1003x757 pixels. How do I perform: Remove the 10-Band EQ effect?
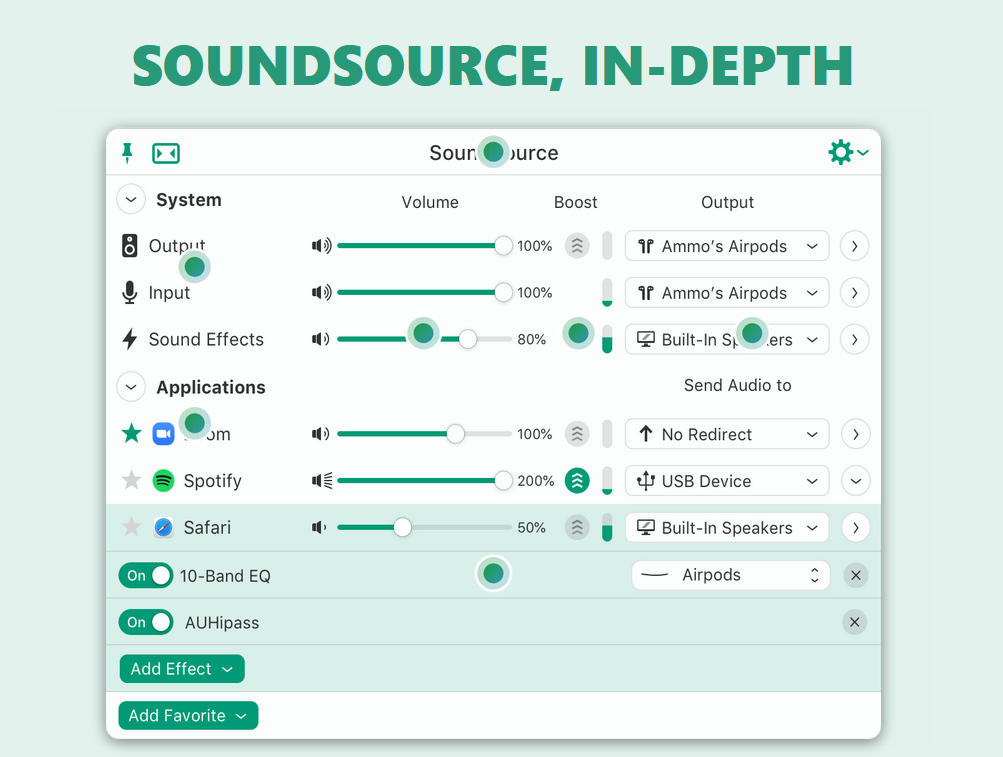(855, 575)
